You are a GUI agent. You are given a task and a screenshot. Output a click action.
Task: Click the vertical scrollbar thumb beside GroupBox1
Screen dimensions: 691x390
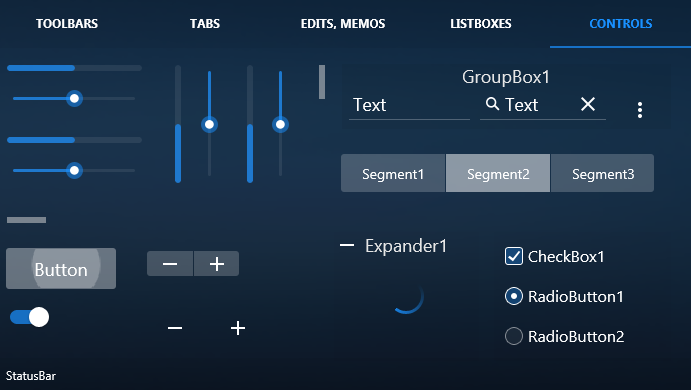[322, 82]
